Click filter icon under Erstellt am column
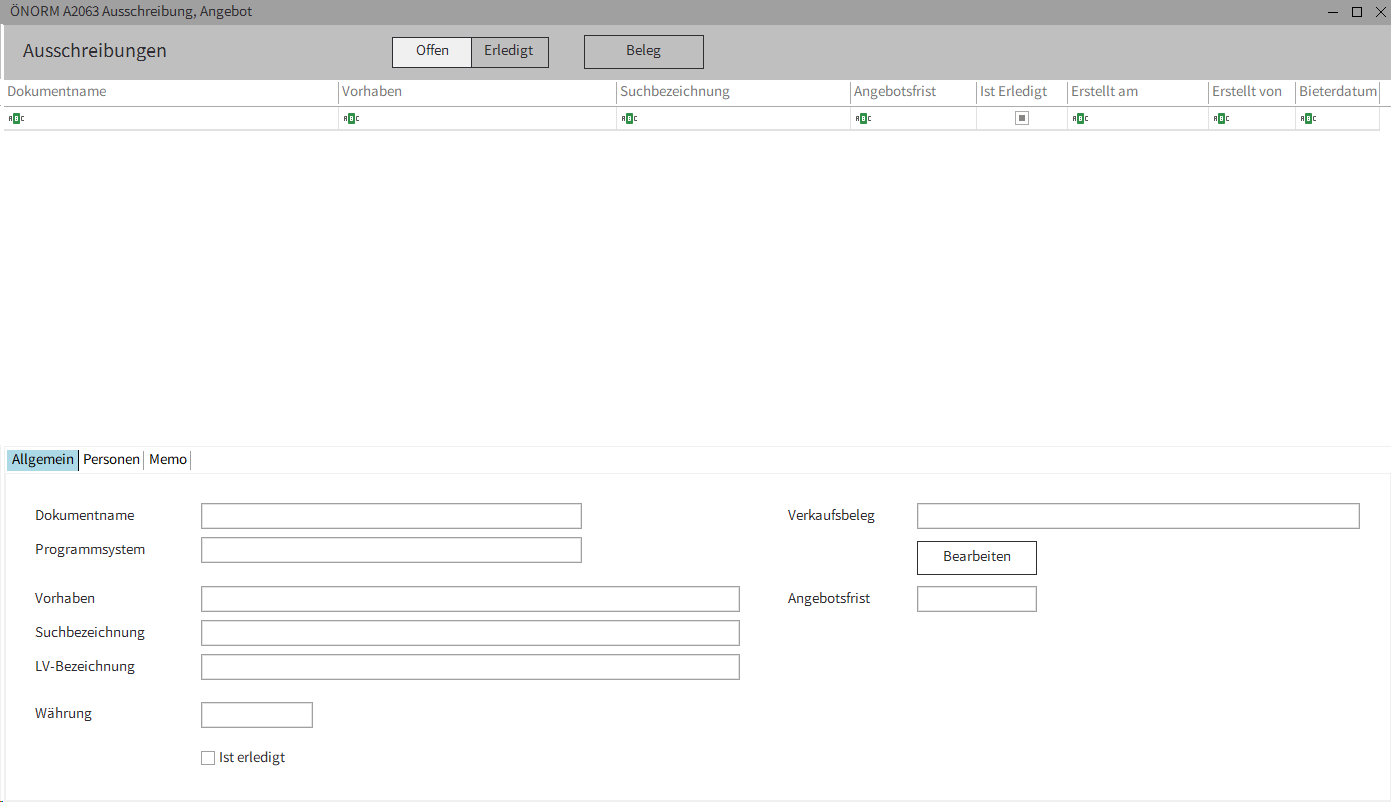 click(x=1079, y=118)
